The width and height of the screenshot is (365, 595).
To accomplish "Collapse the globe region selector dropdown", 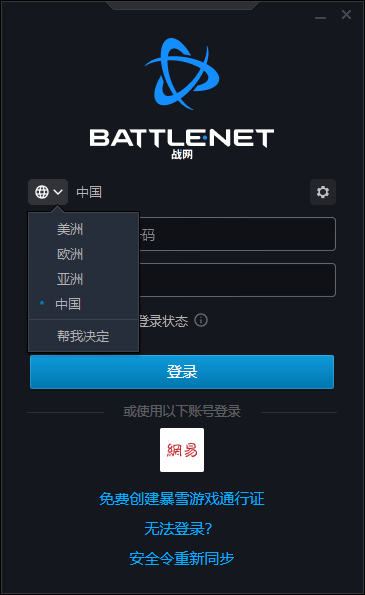I will pyautogui.click(x=48, y=192).
